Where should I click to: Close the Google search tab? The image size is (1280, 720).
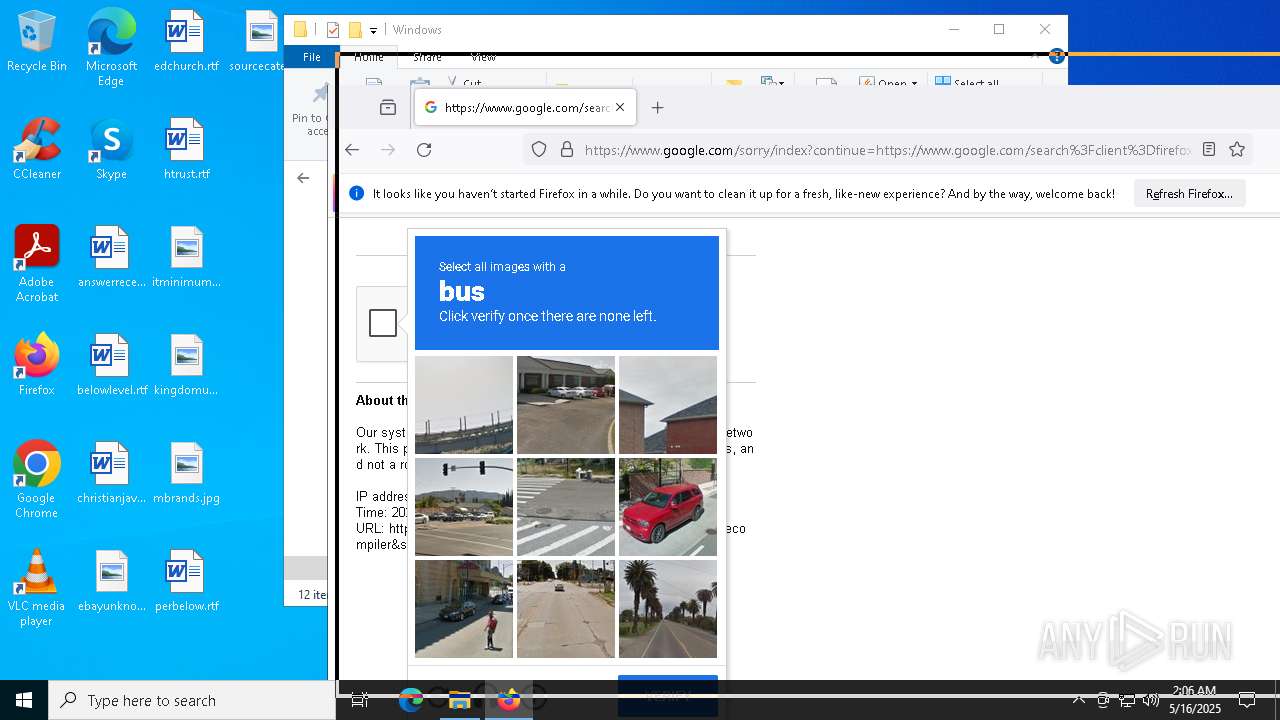(x=620, y=108)
